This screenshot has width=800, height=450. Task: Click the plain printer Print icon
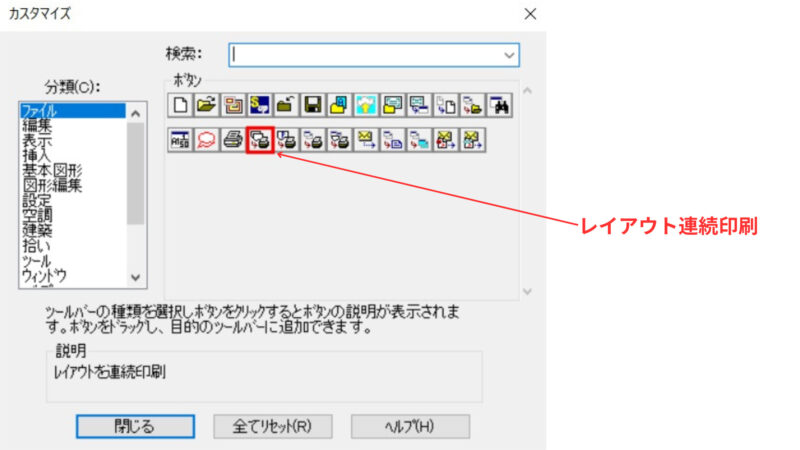pos(233,140)
